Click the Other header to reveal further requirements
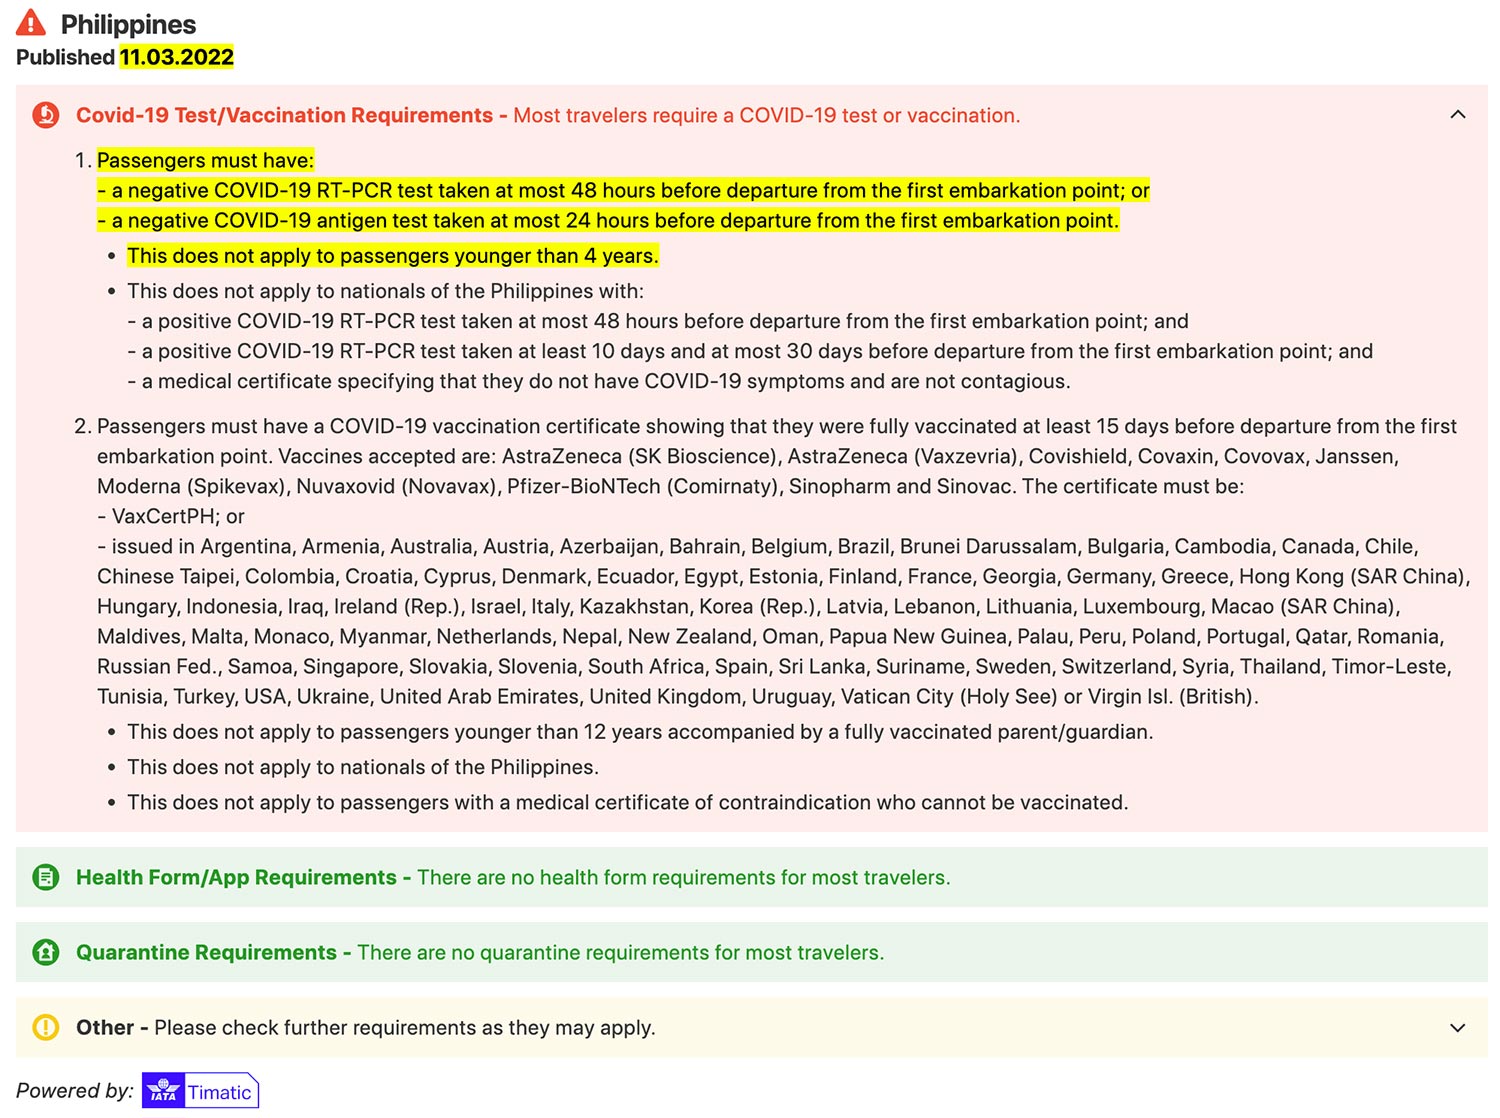 click(106, 1027)
